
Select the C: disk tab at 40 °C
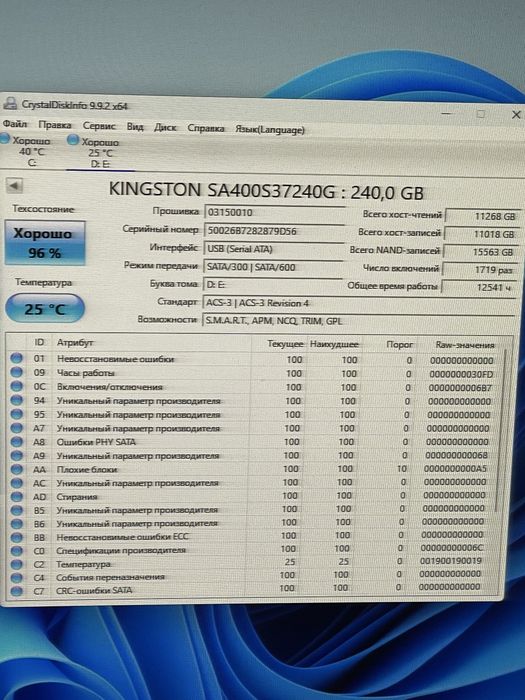click(x=28, y=151)
